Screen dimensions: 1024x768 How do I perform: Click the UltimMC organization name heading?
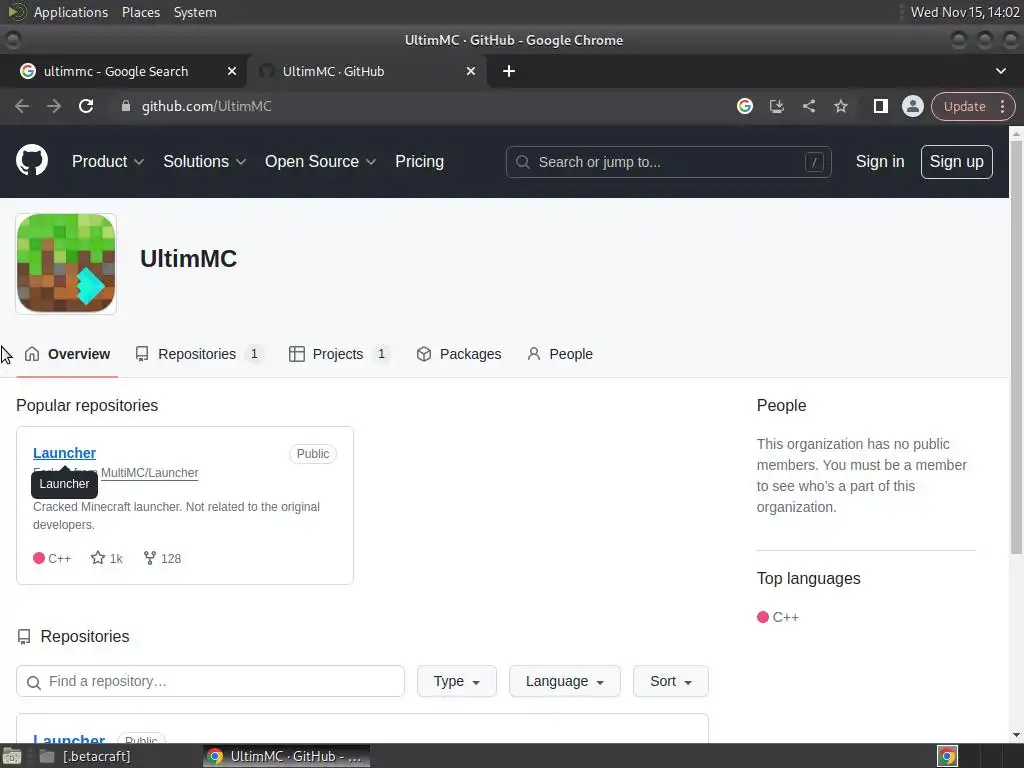point(188,259)
